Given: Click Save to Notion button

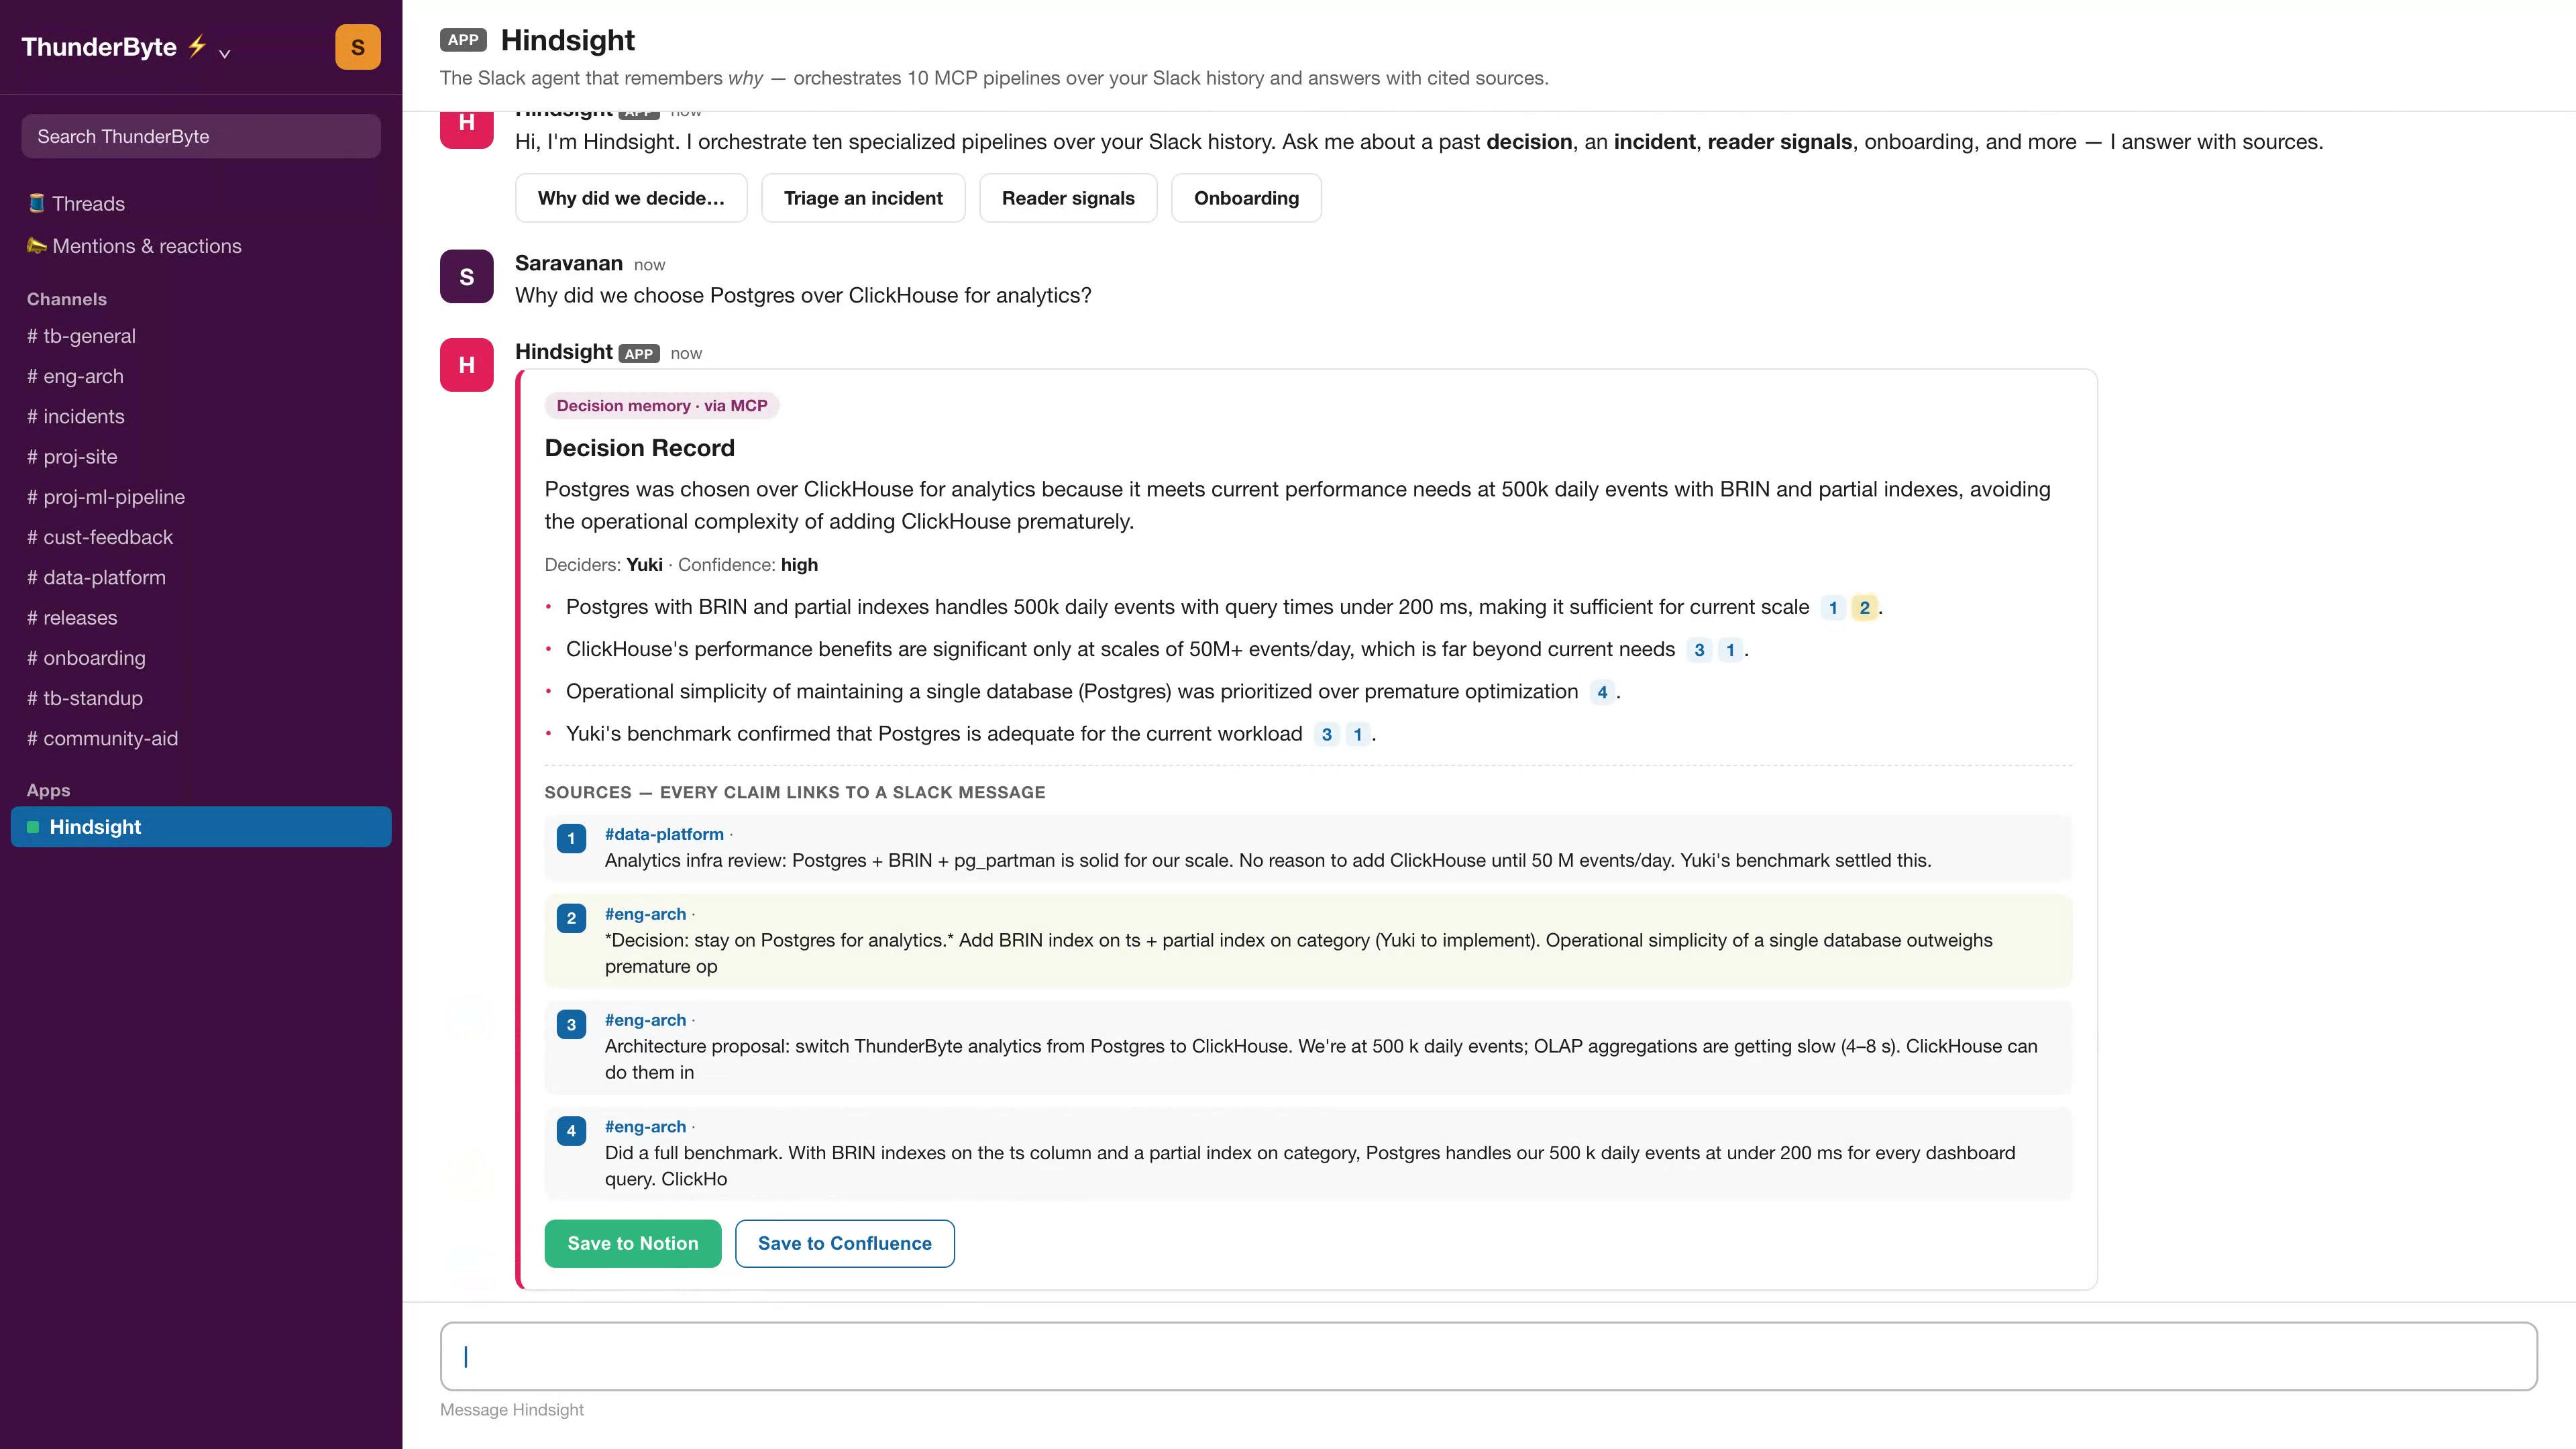Looking at the screenshot, I should point(633,1243).
